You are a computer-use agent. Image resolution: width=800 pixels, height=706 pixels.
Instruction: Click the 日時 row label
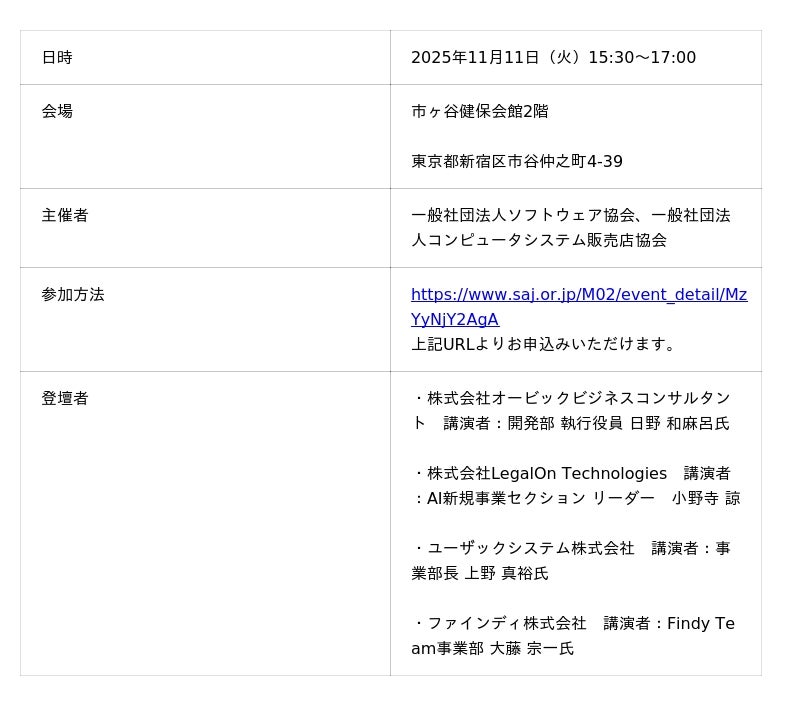coord(57,58)
